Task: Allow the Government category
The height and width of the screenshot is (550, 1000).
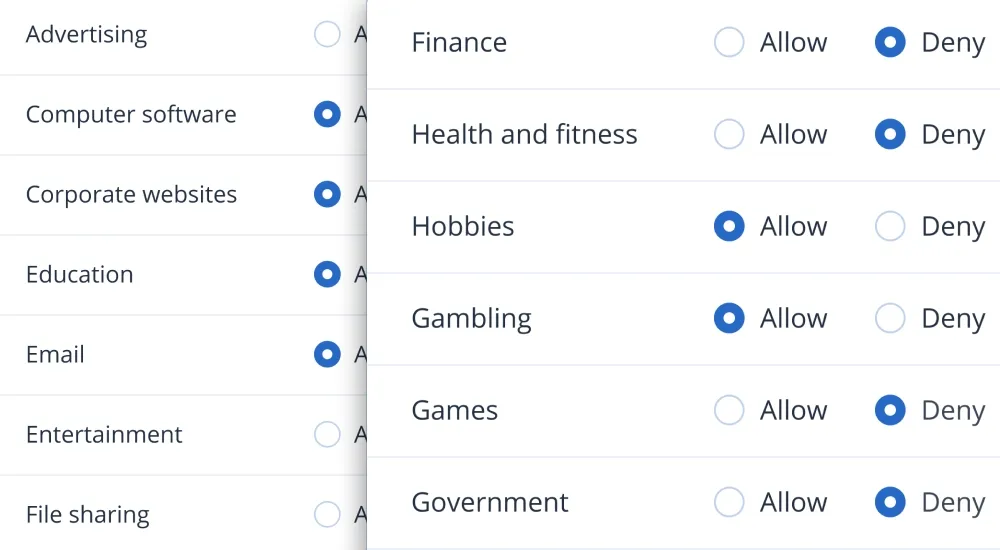Action: (729, 502)
